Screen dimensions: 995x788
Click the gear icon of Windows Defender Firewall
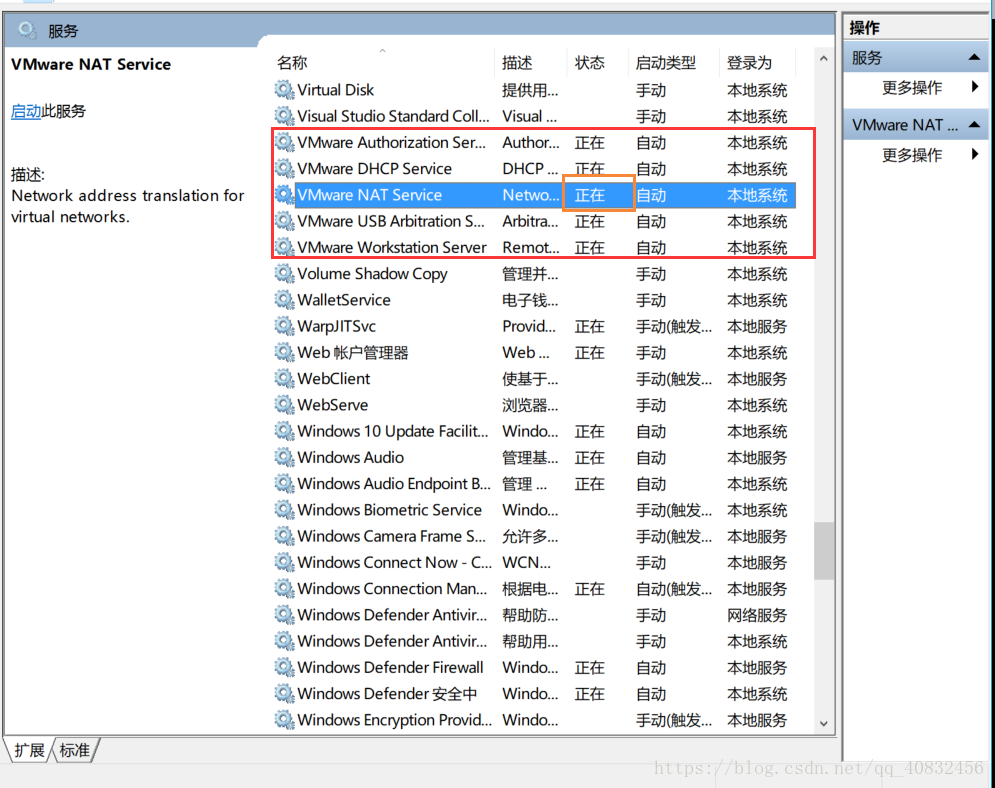coord(284,667)
